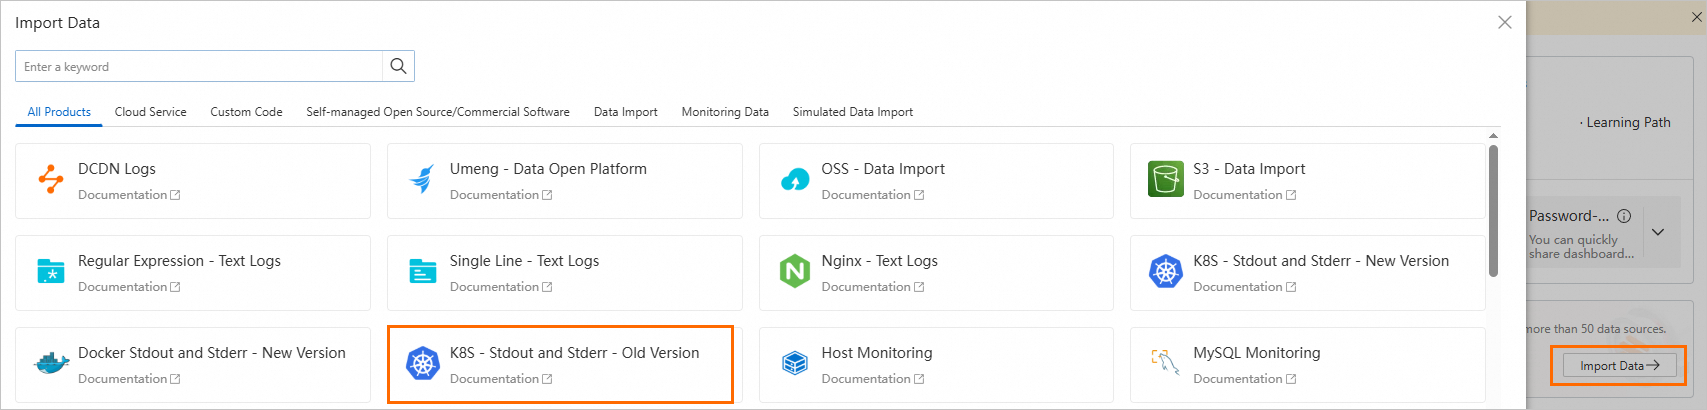Select the Regular Expression Text Logs icon
This screenshot has height=410, width=1707.
click(x=51, y=271)
